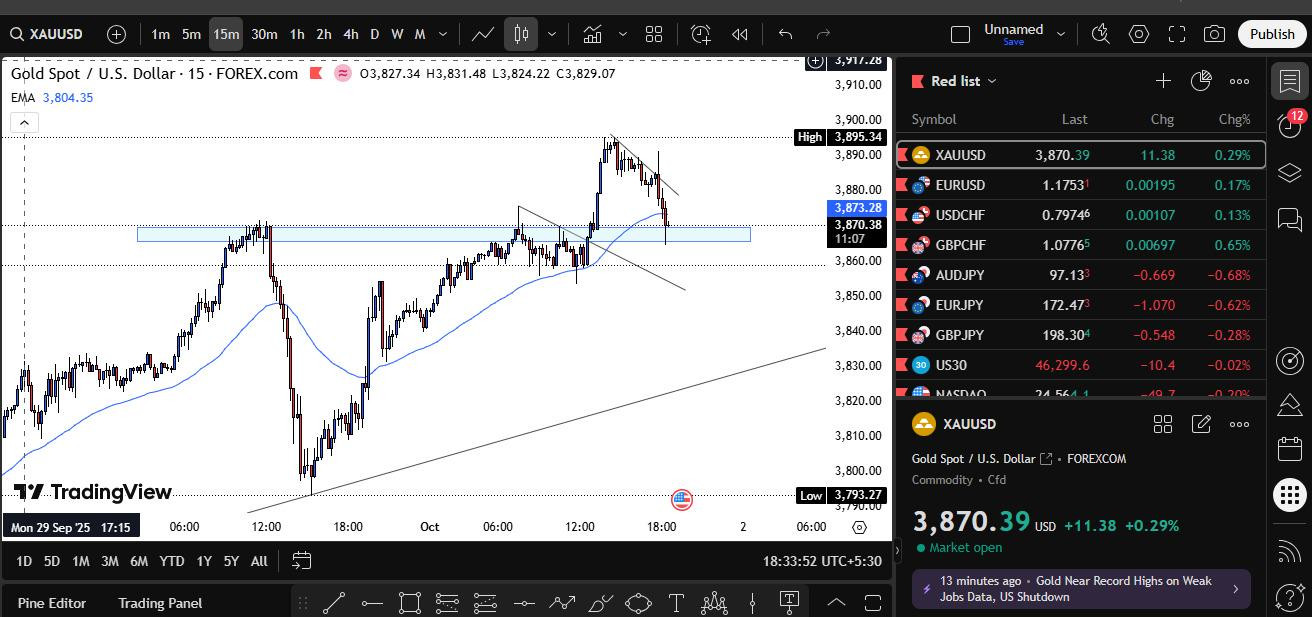Undo the last chart action

click(786, 34)
